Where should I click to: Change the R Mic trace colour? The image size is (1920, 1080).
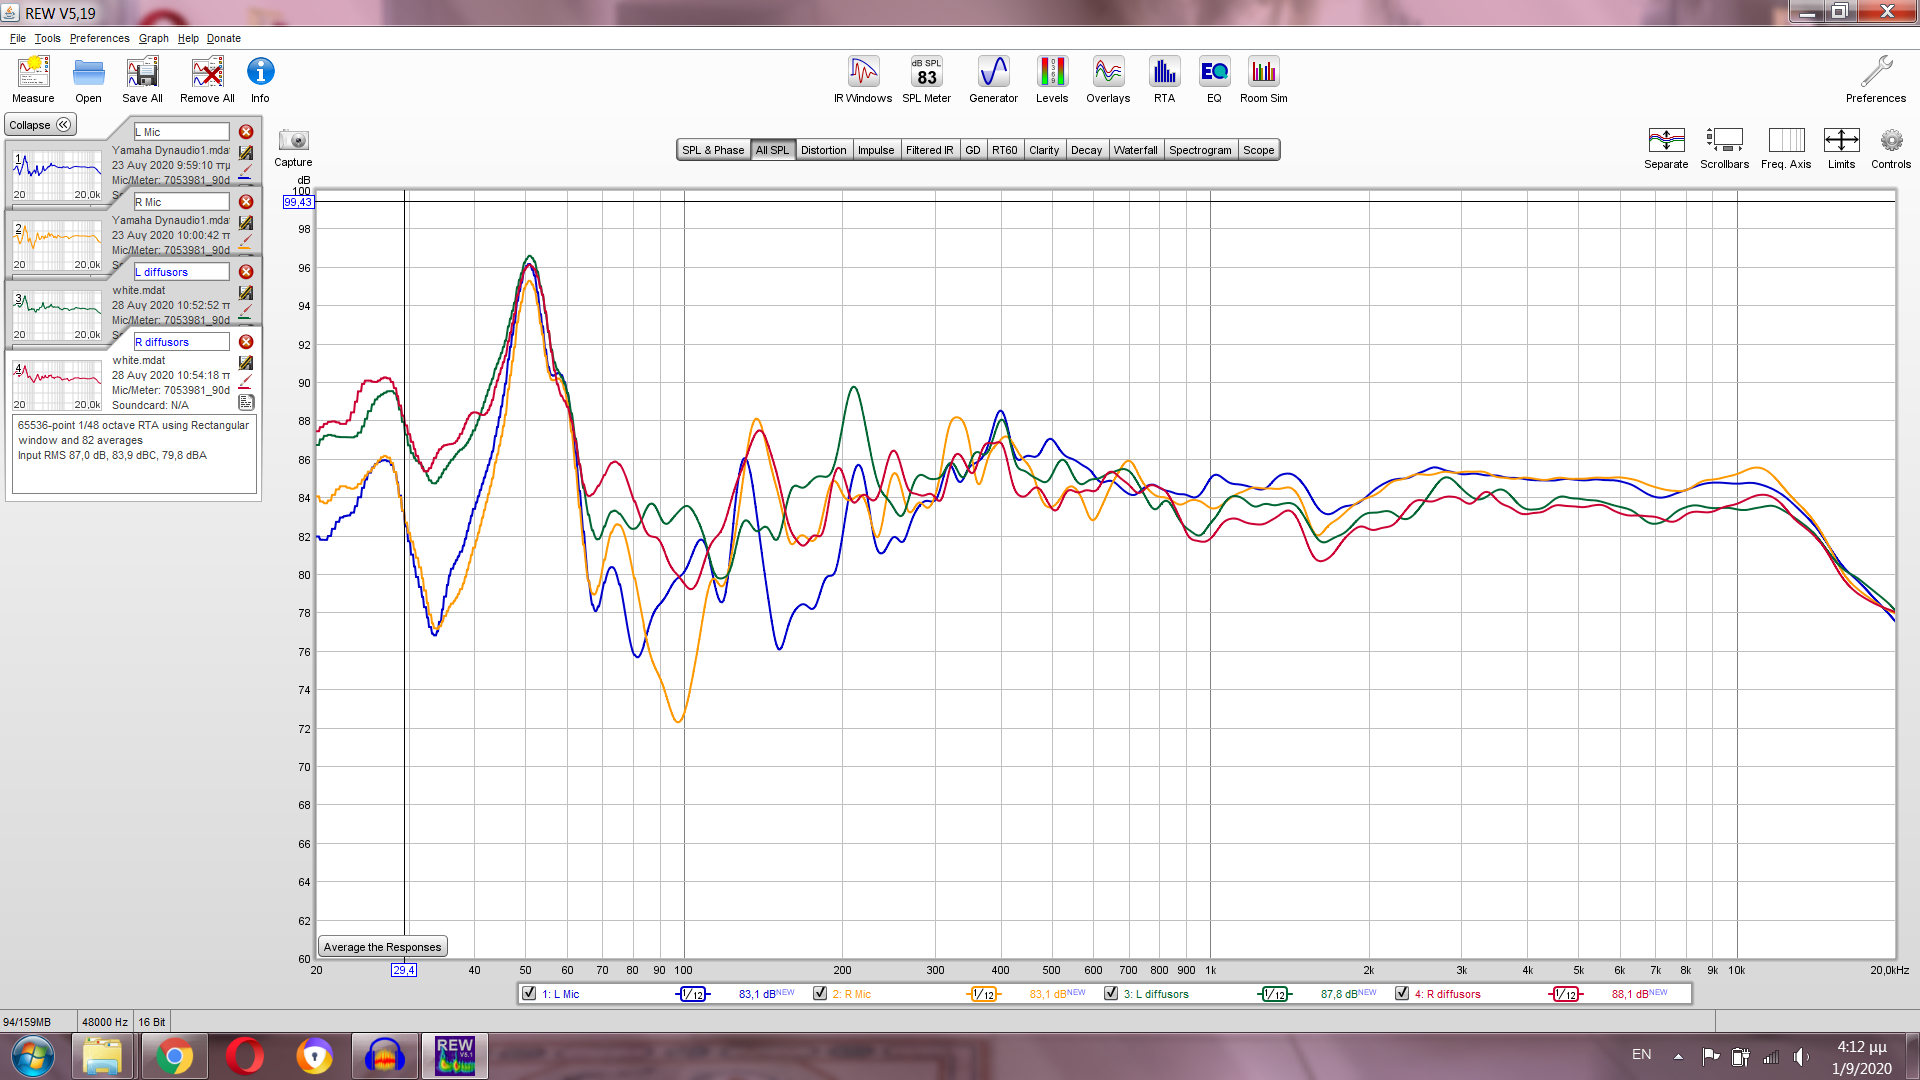tap(245, 244)
